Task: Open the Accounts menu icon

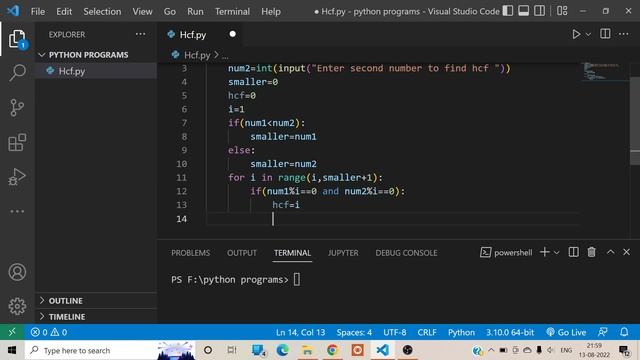Action: pos(17,272)
